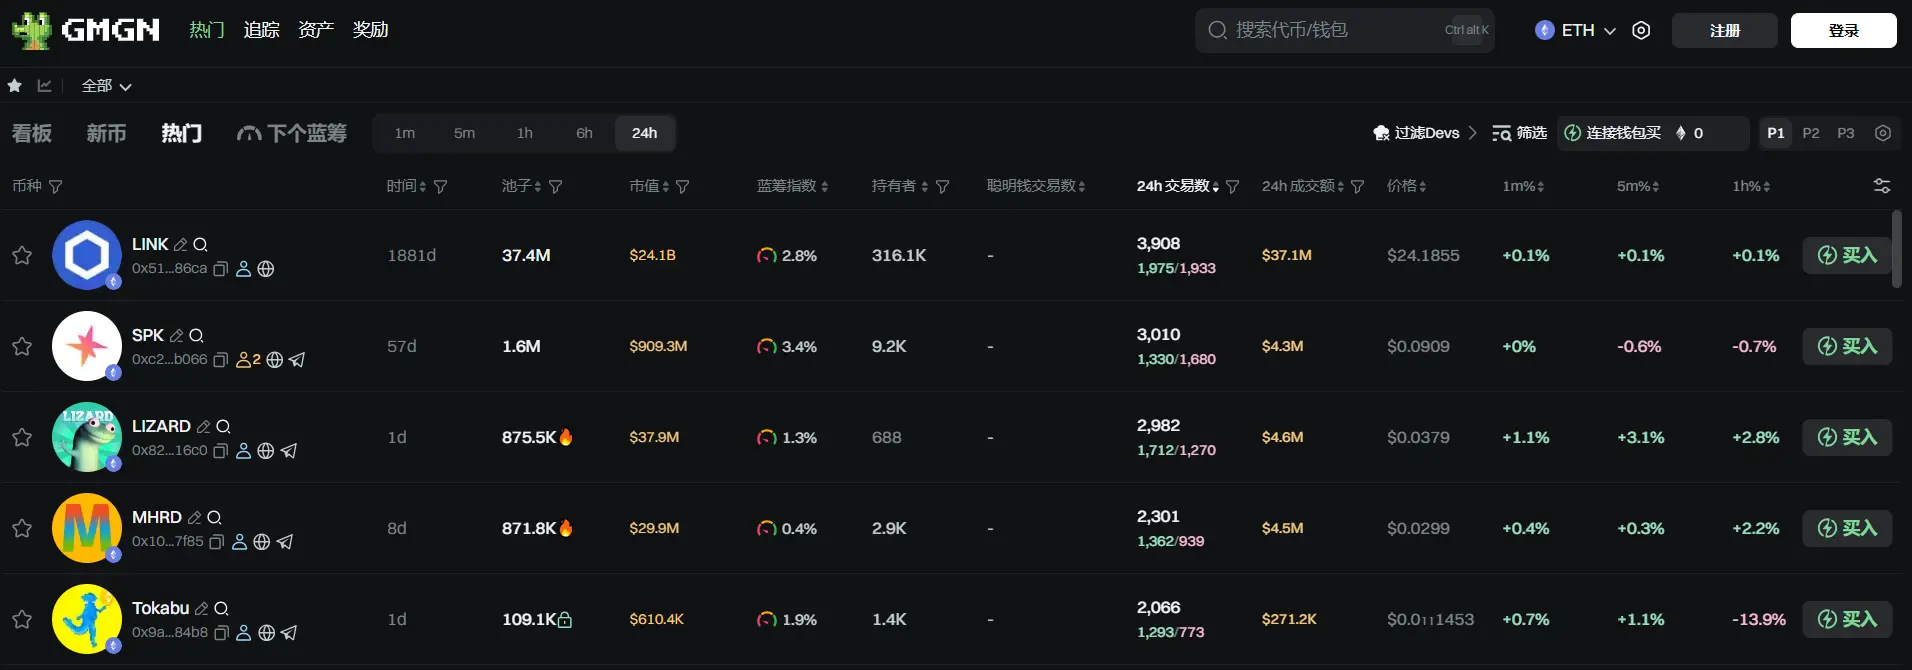Click the vertical scrollbar of the token list

pos(1896,250)
